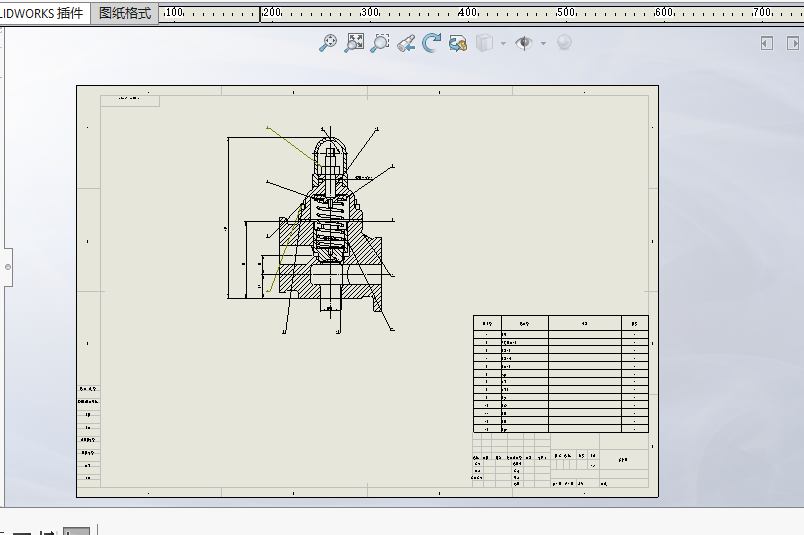Click the grayed-out sphere appearance icon
Image resolution: width=804 pixels, height=535 pixels.
coord(564,43)
